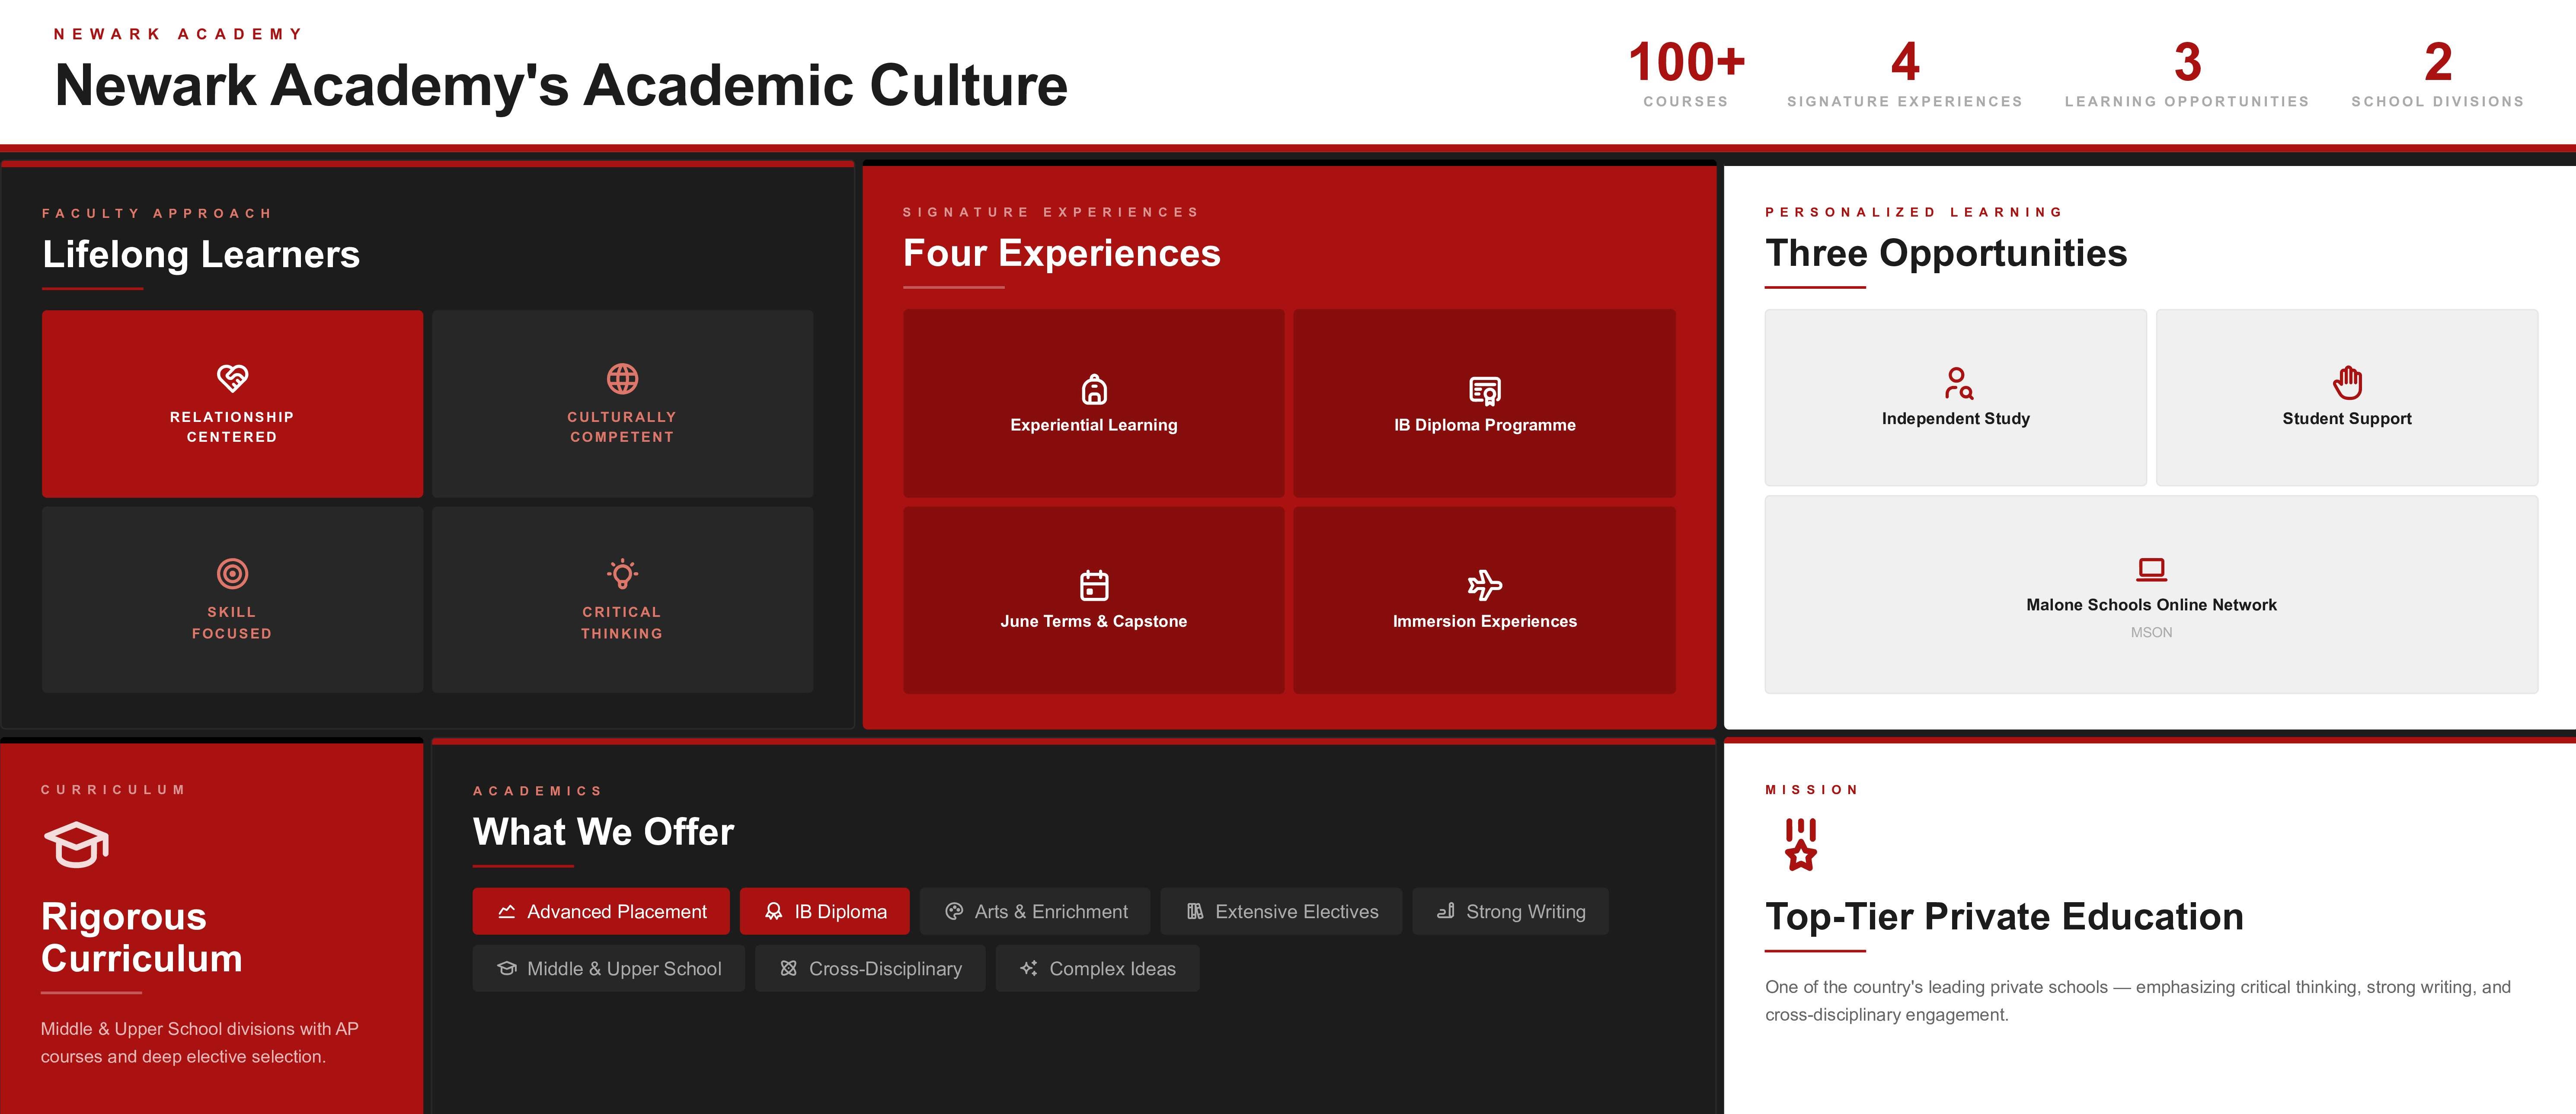Open the Independent Study card label
Screen dimensions: 2576x1114
(x=1956, y=418)
